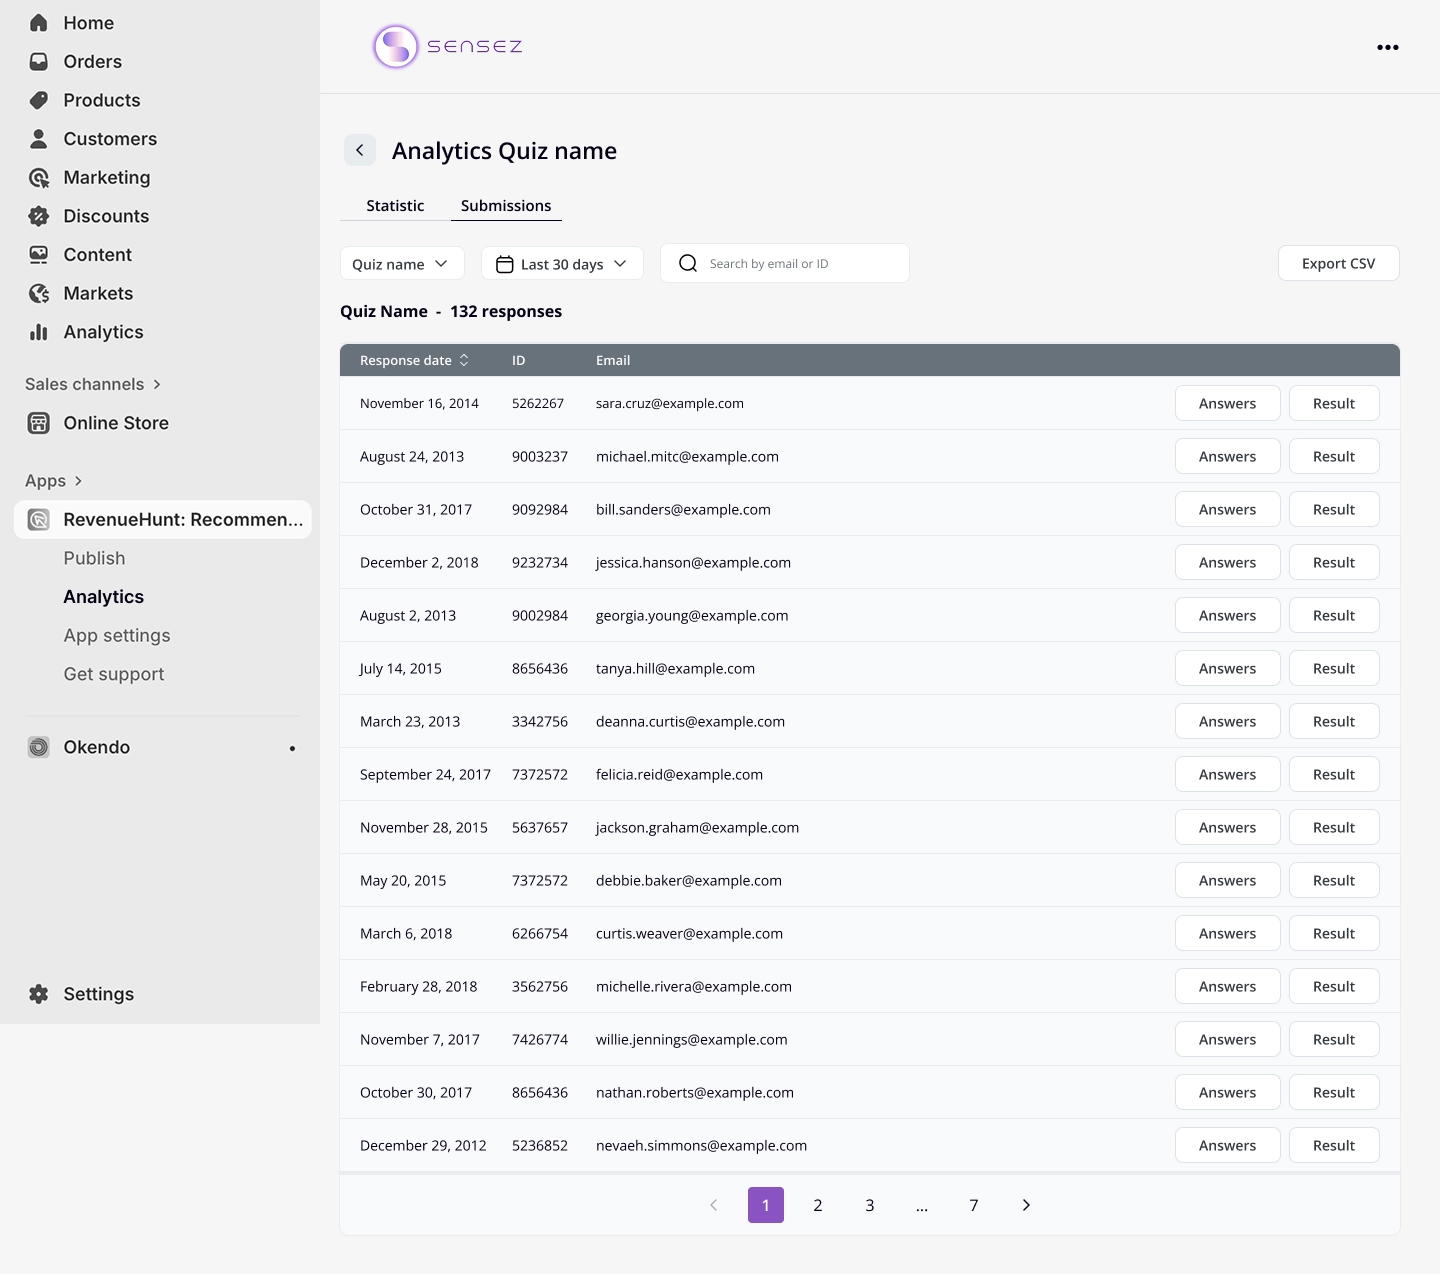This screenshot has width=1440, height=1274.
Task: Go to page 3 of results
Action: (x=870, y=1205)
